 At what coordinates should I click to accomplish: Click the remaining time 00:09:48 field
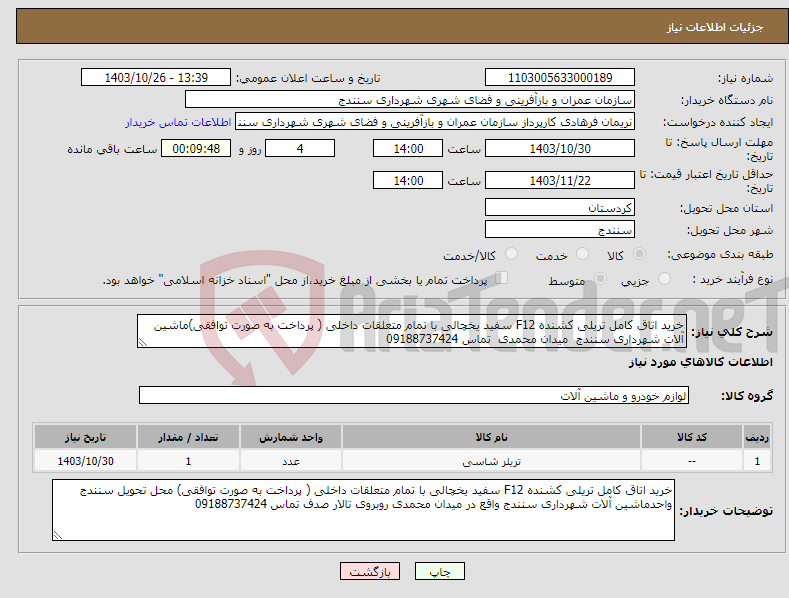pyautogui.click(x=196, y=148)
